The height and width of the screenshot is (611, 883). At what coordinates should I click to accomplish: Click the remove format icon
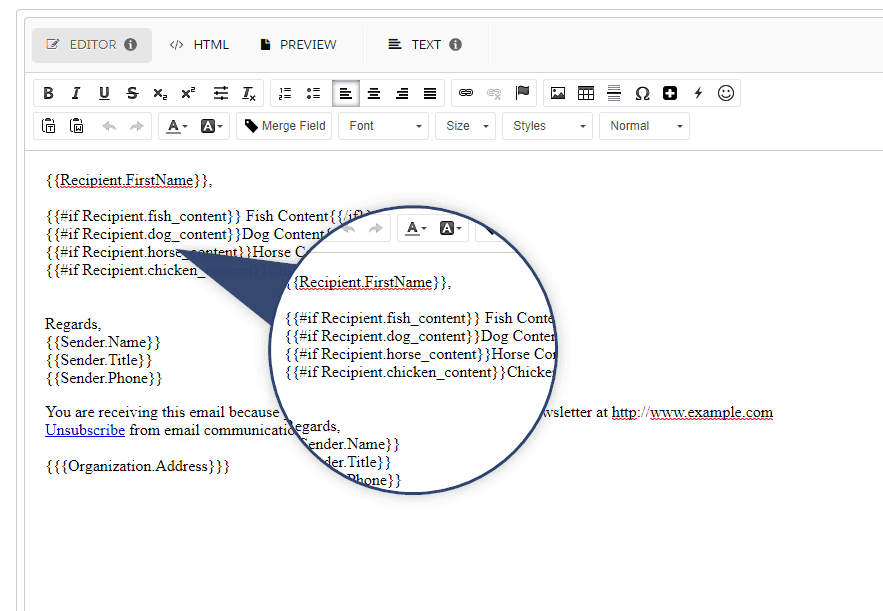249,93
